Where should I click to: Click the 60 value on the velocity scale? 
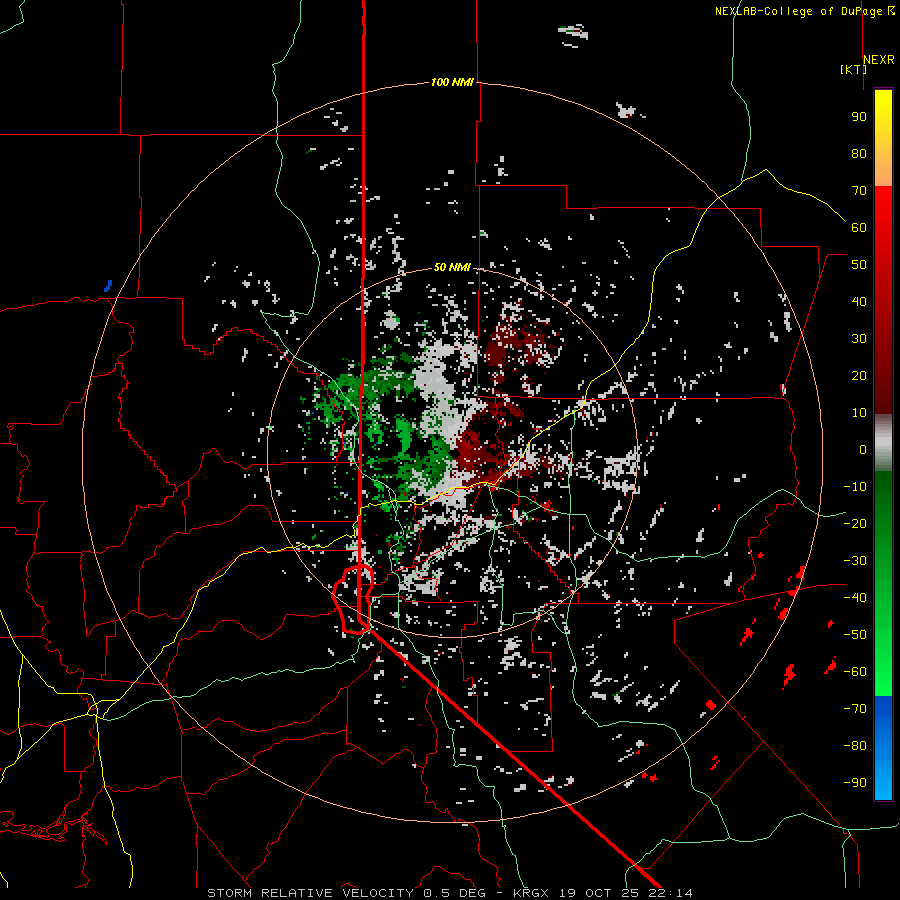(x=859, y=227)
